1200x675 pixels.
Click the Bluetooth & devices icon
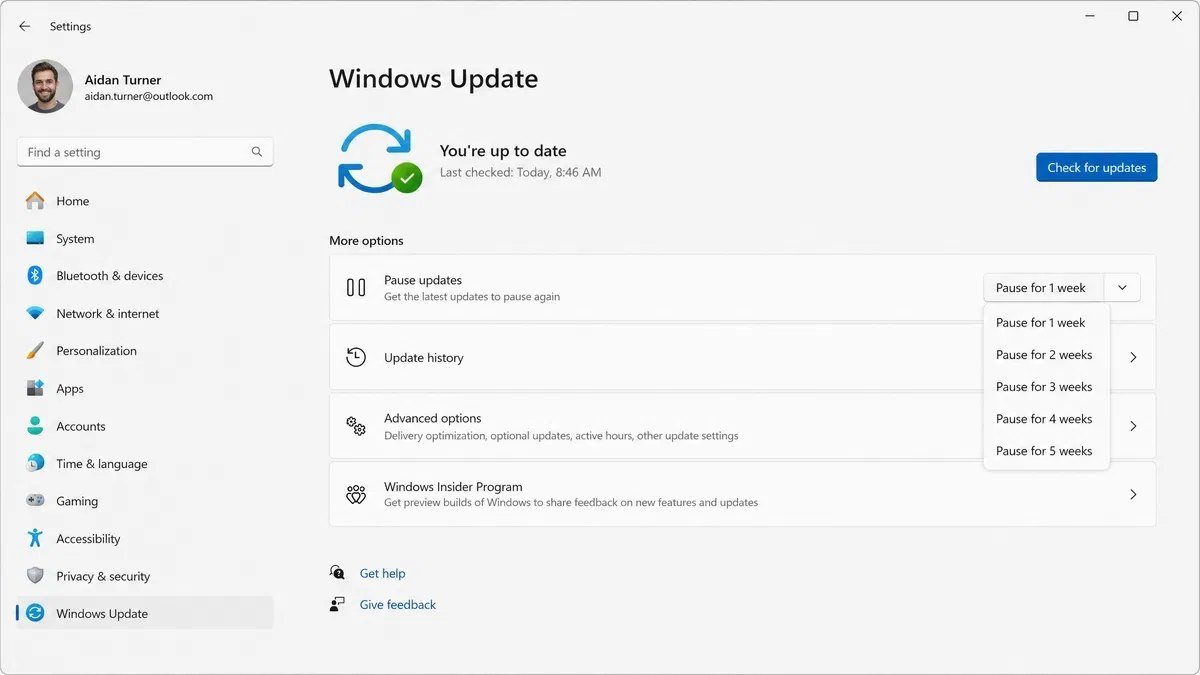pos(35,276)
